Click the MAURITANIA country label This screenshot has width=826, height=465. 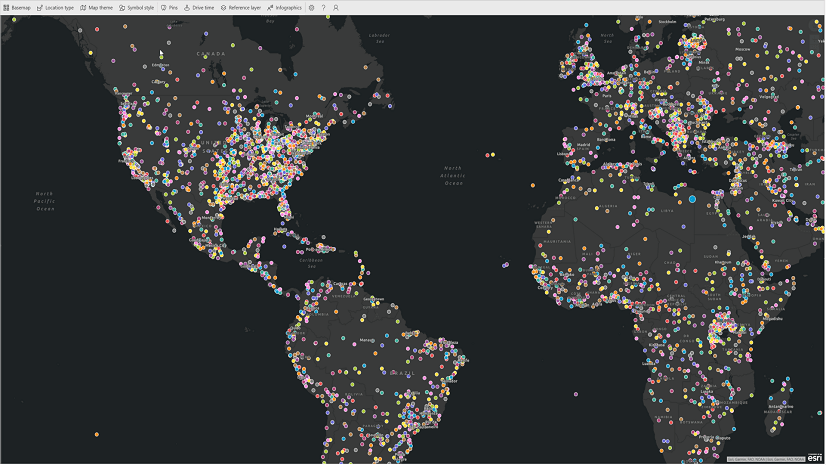[557, 242]
